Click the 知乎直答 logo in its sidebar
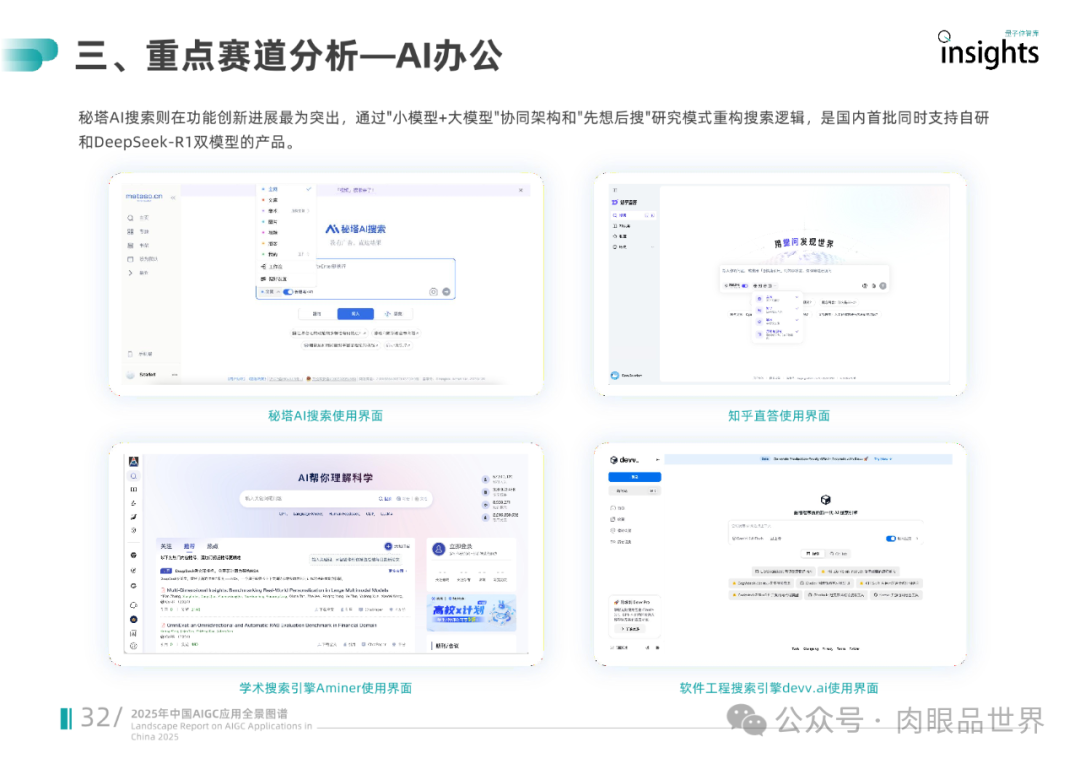 [624, 203]
